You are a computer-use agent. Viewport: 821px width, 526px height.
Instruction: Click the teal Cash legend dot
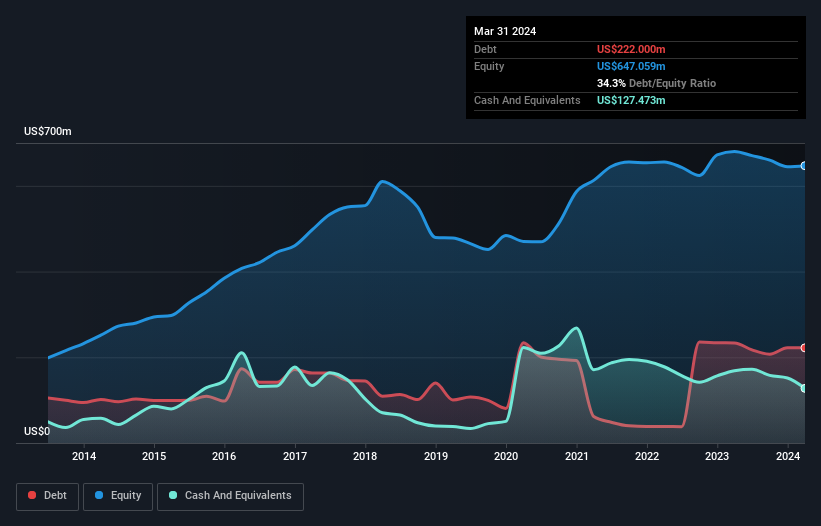pyautogui.click(x=173, y=495)
